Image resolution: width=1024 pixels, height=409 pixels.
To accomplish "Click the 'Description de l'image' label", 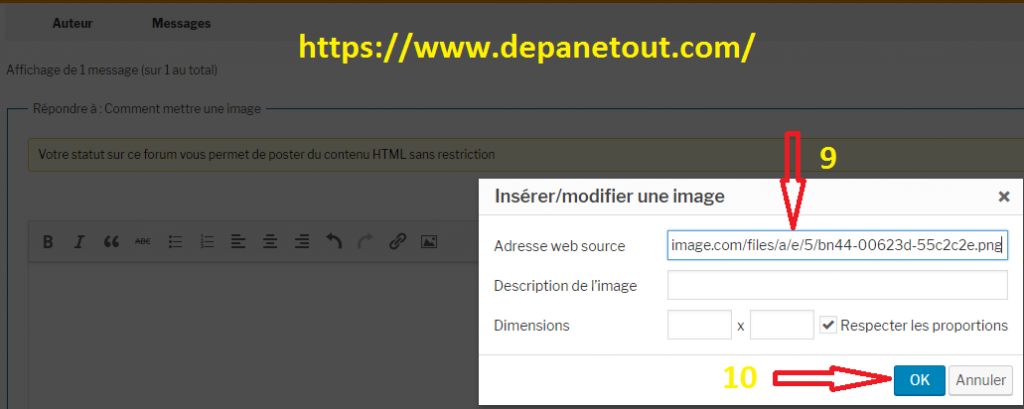I will [566, 286].
